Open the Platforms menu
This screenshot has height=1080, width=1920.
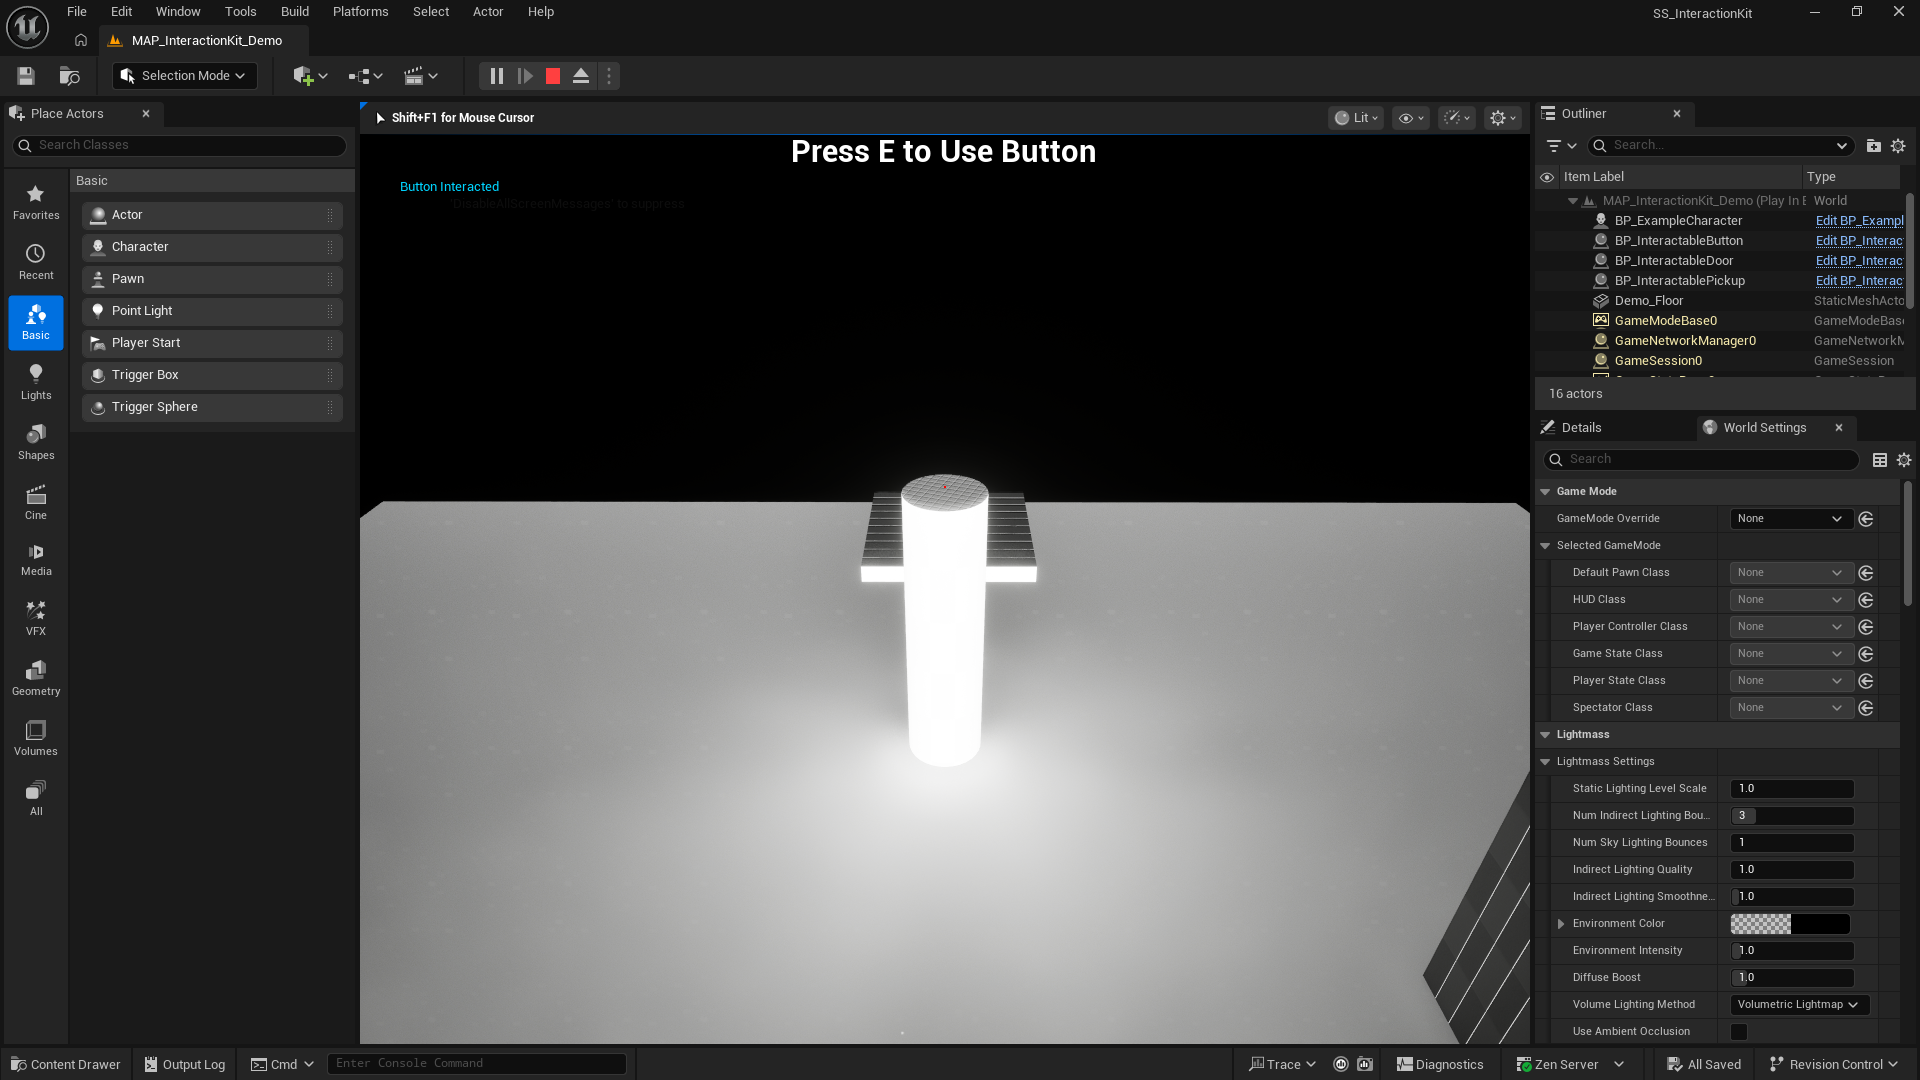360,12
